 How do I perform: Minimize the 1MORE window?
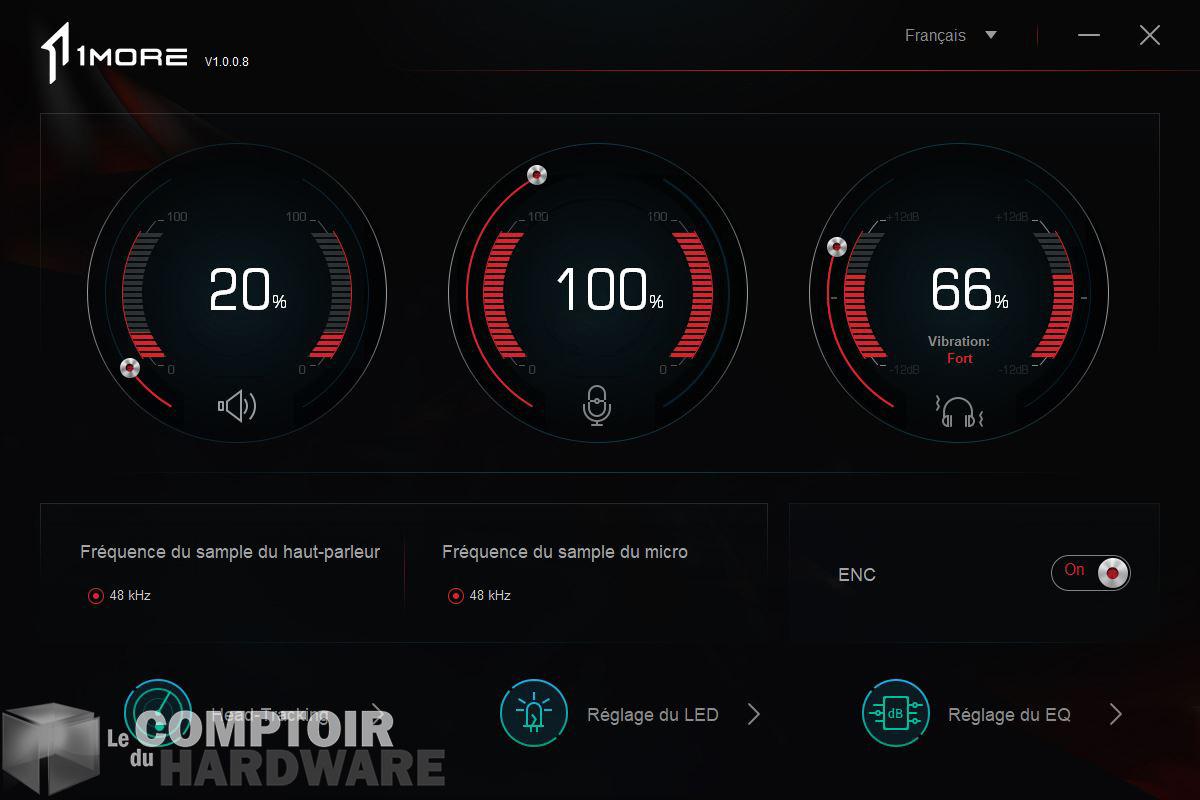point(1089,35)
